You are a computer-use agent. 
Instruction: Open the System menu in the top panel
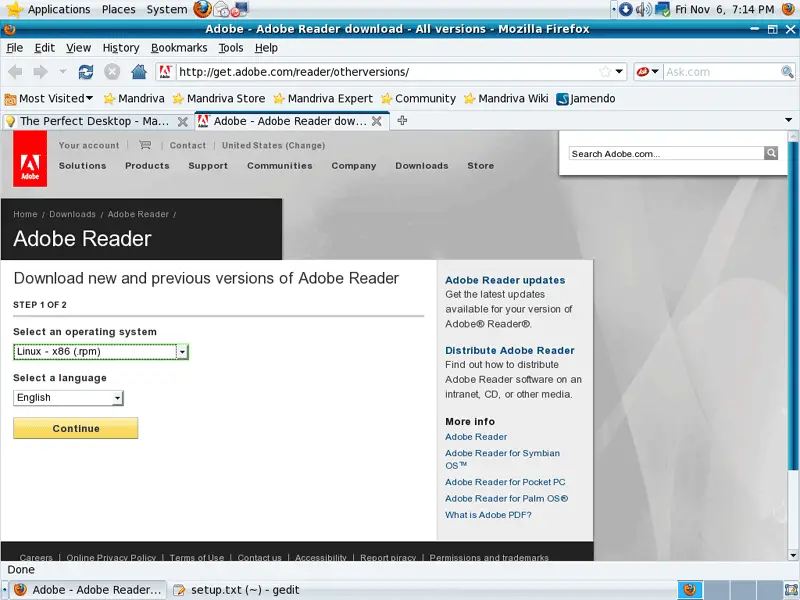pos(166,9)
